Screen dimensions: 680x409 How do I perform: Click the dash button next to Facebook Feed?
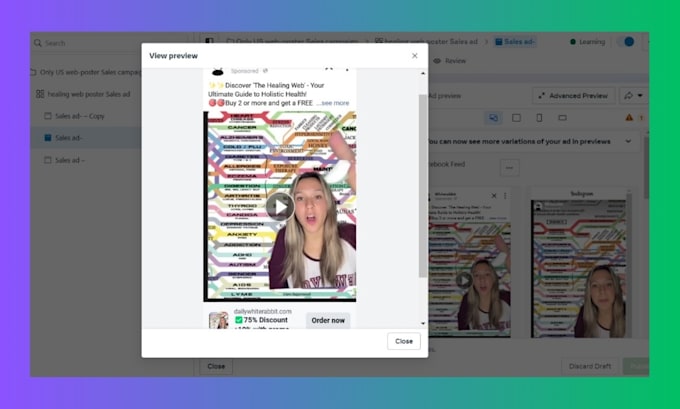pos(510,168)
